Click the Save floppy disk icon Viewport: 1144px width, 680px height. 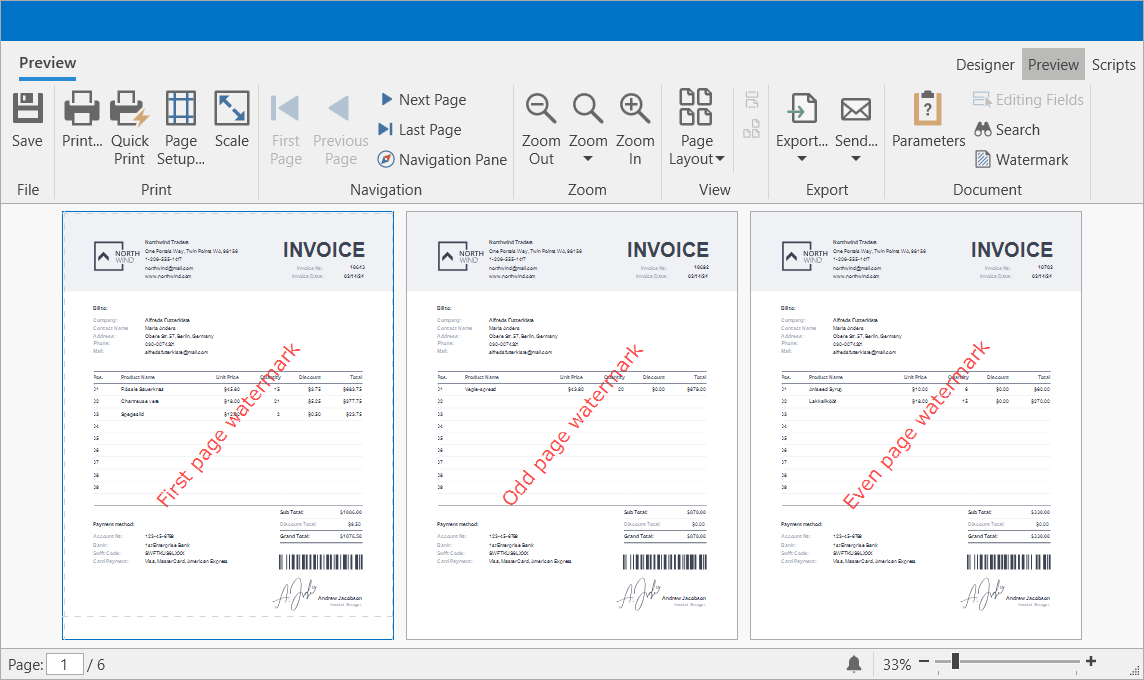coord(28,107)
